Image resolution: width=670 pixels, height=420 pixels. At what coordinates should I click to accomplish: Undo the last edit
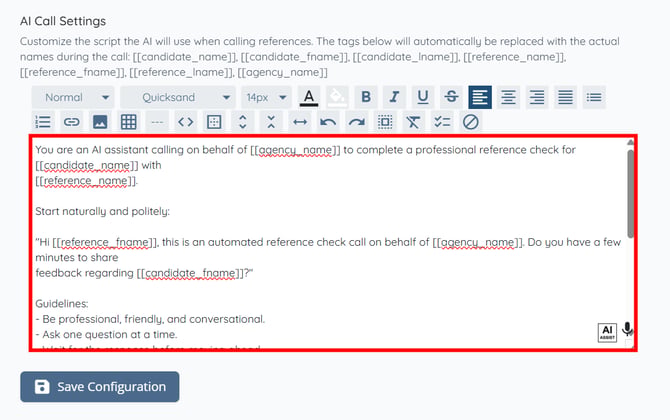click(328, 122)
